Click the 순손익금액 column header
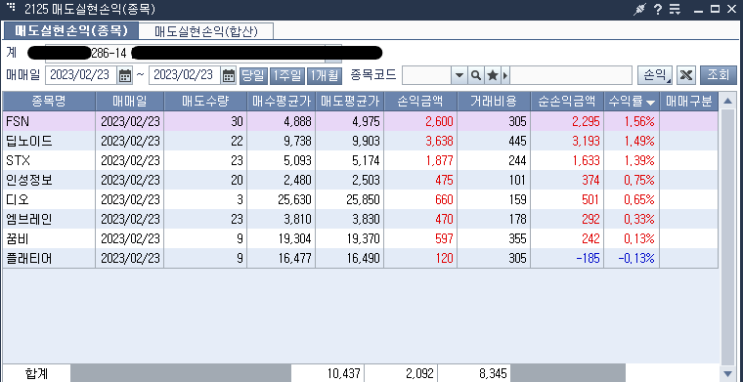The height and width of the screenshot is (382, 743). (567, 101)
